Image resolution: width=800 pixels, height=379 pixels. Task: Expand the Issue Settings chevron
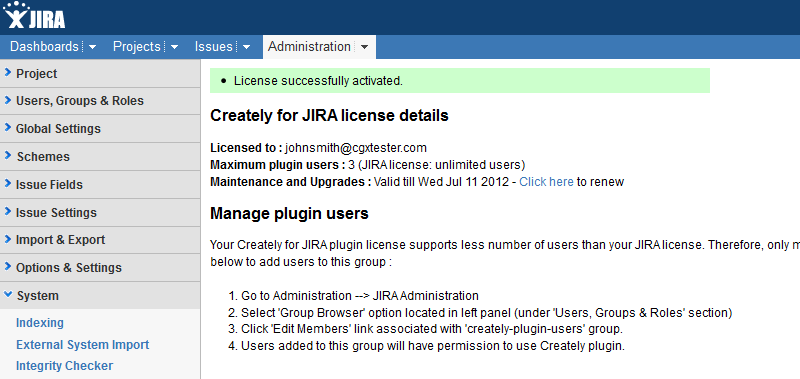(8, 212)
